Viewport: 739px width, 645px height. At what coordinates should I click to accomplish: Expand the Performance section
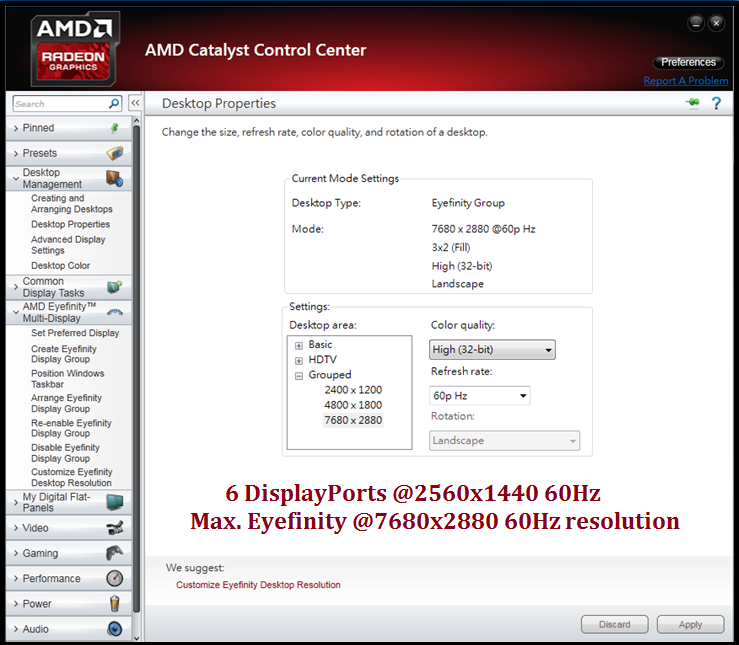[16, 579]
